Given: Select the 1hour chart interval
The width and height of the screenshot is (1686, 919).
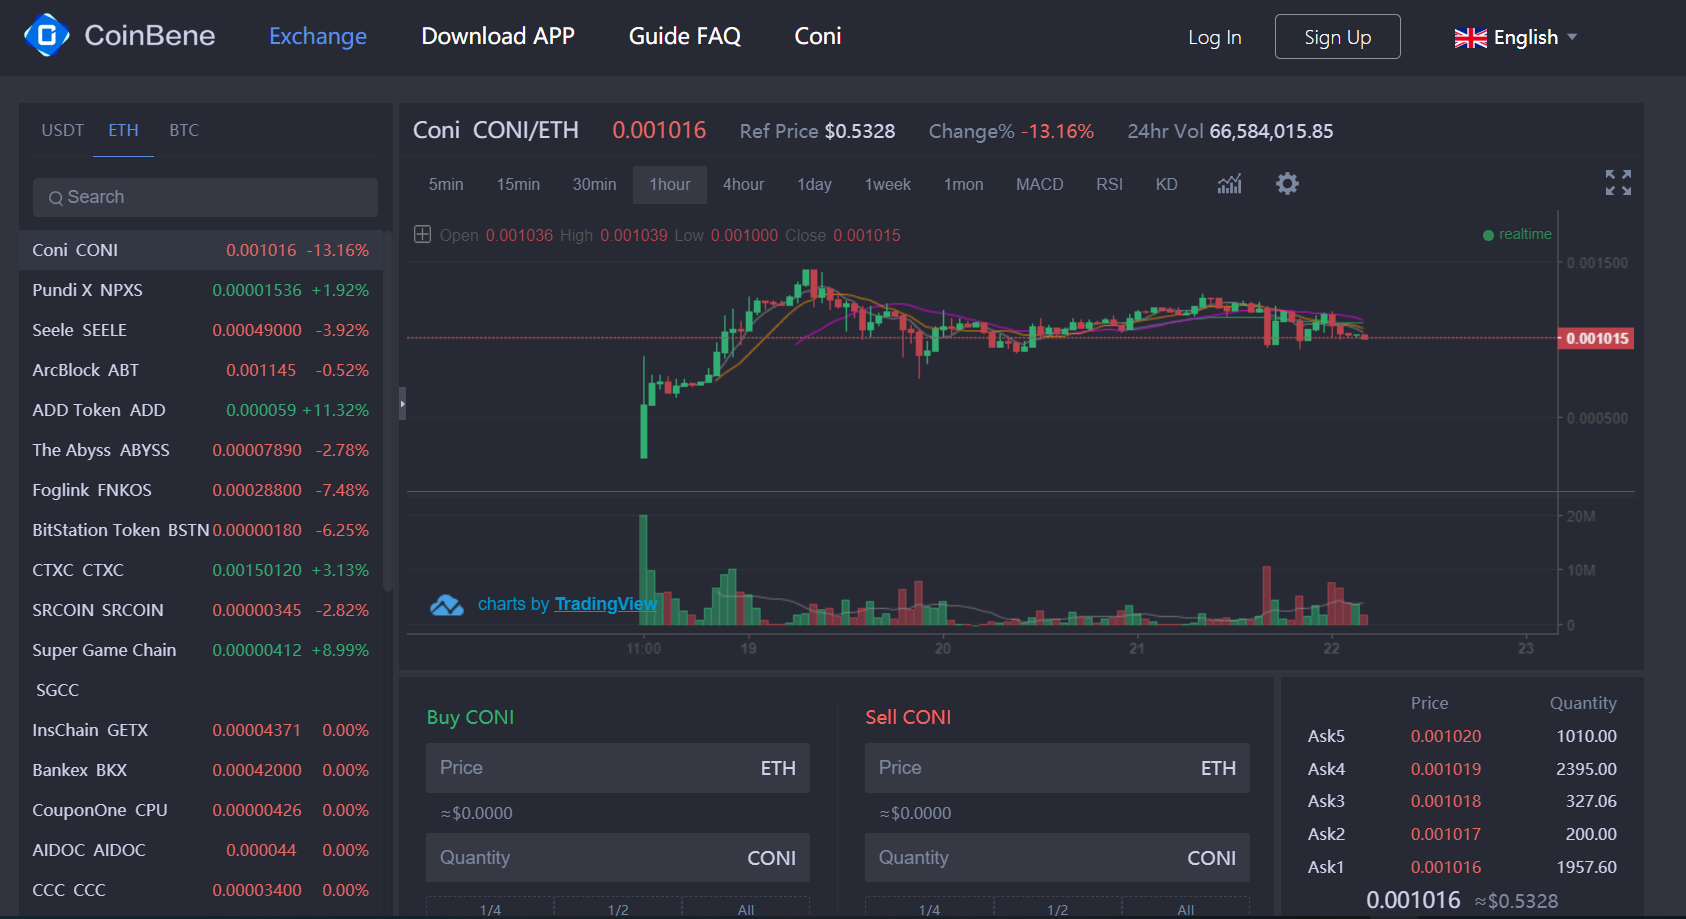Looking at the screenshot, I should [x=670, y=185].
